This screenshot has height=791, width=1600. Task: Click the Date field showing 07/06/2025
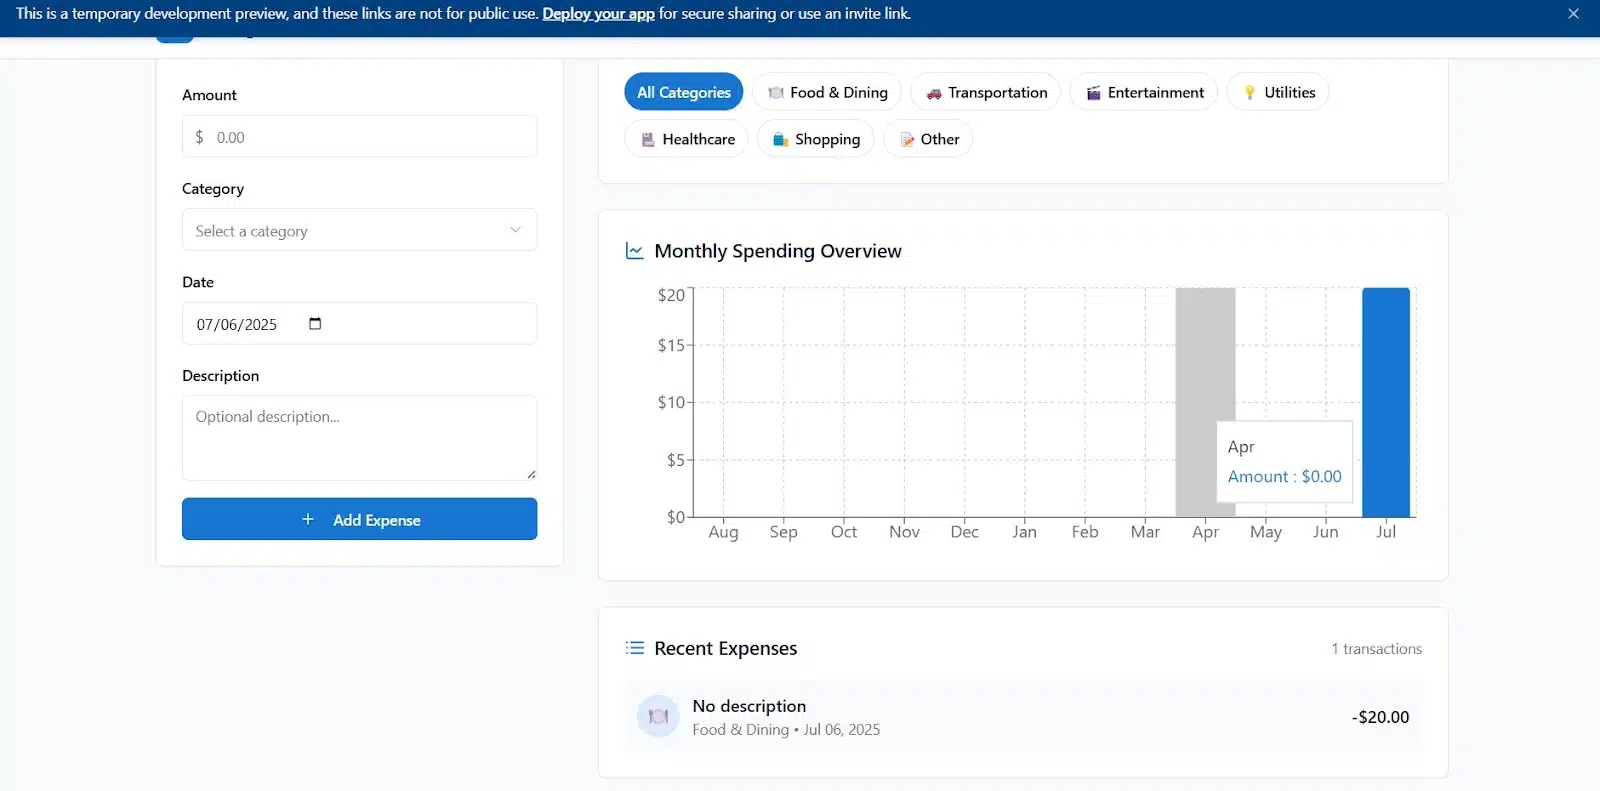[359, 323]
